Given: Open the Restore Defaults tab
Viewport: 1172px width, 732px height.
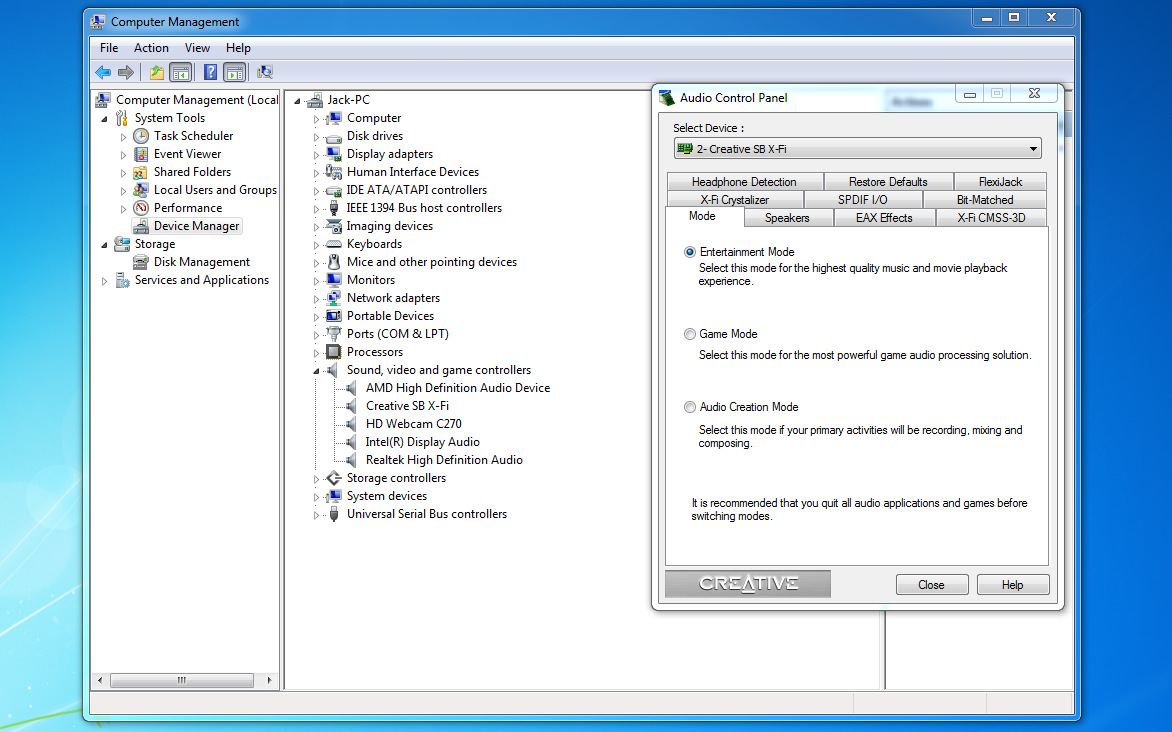Looking at the screenshot, I should (888, 182).
